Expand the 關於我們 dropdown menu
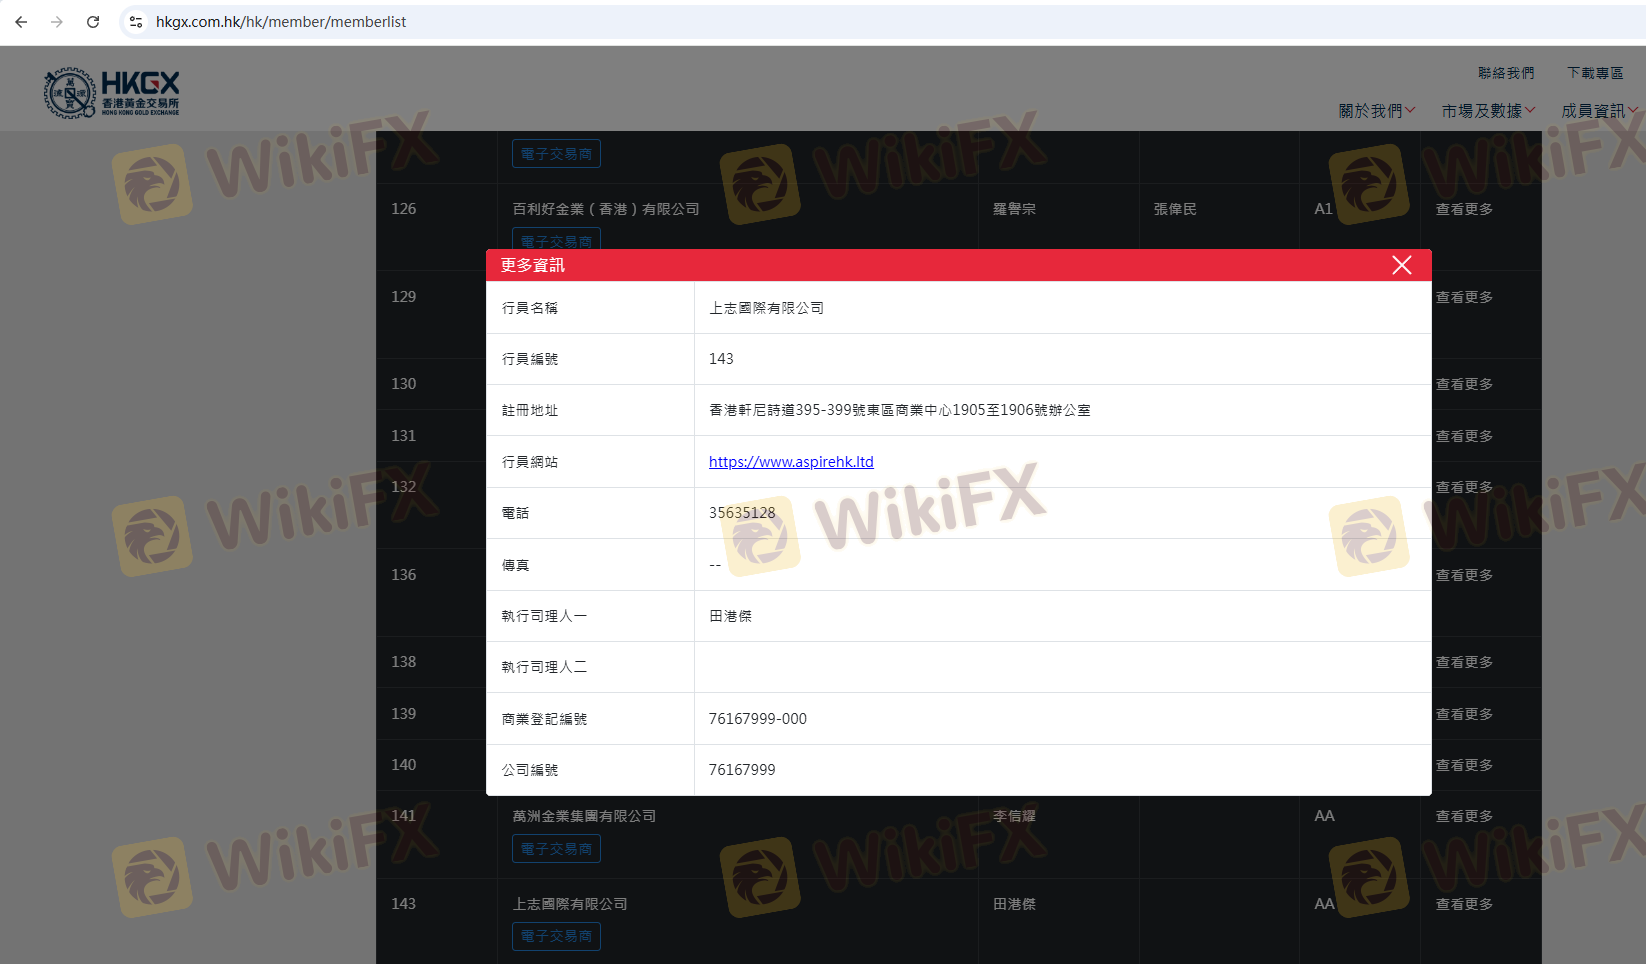 pyautogui.click(x=1376, y=111)
